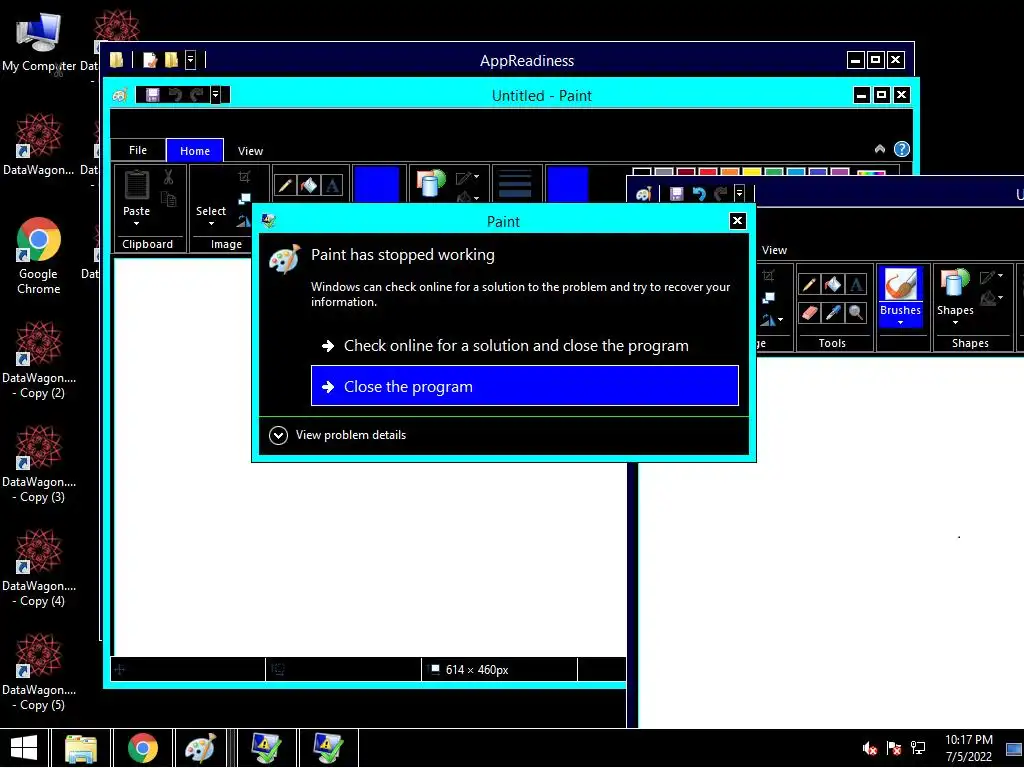Select Pencil tool in cyan Paint window
This screenshot has width=1024, height=768.
285,185
